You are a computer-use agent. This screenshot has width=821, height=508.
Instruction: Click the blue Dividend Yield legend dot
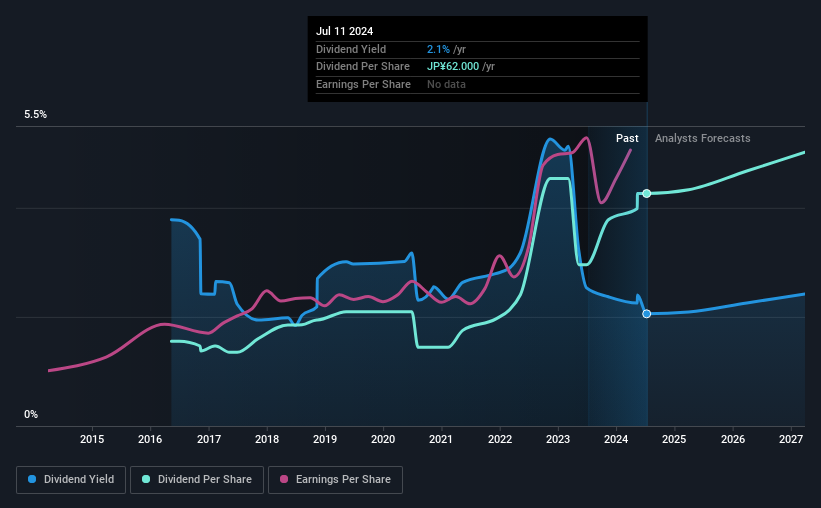click(x=32, y=479)
